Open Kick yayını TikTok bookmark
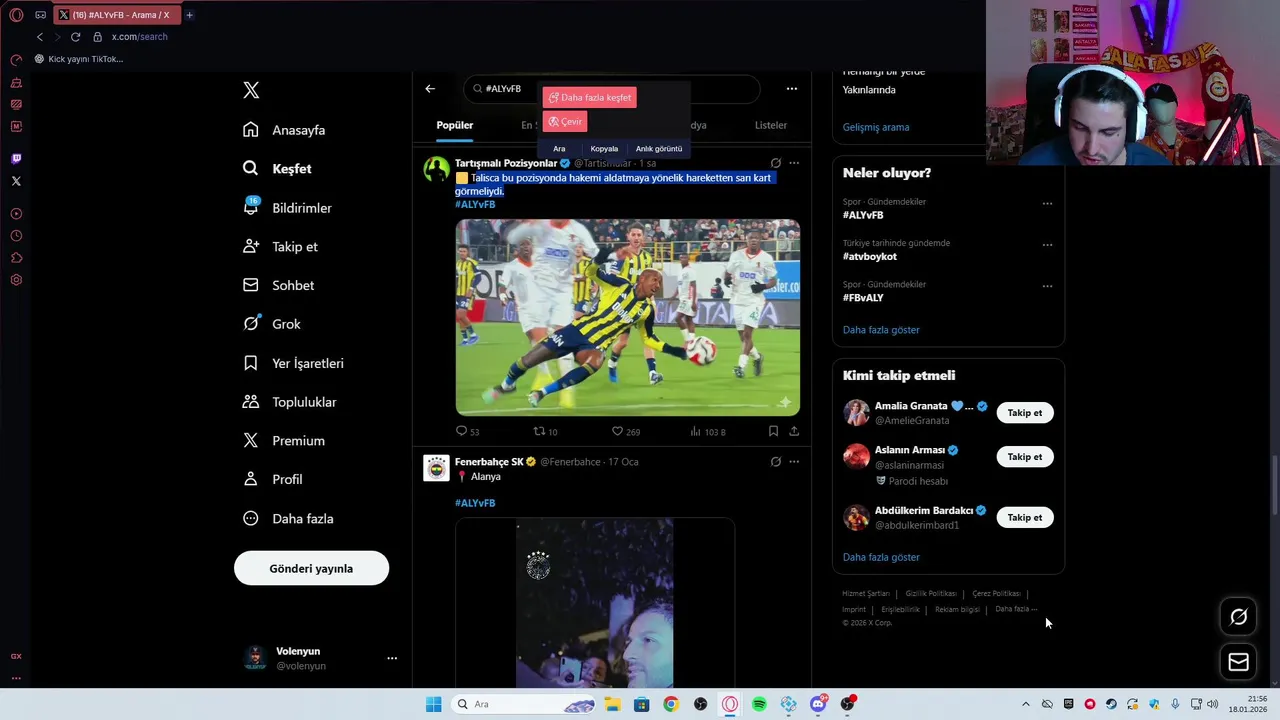Image resolution: width=1280 pixels, height=720 pixels. coord(79,59)
